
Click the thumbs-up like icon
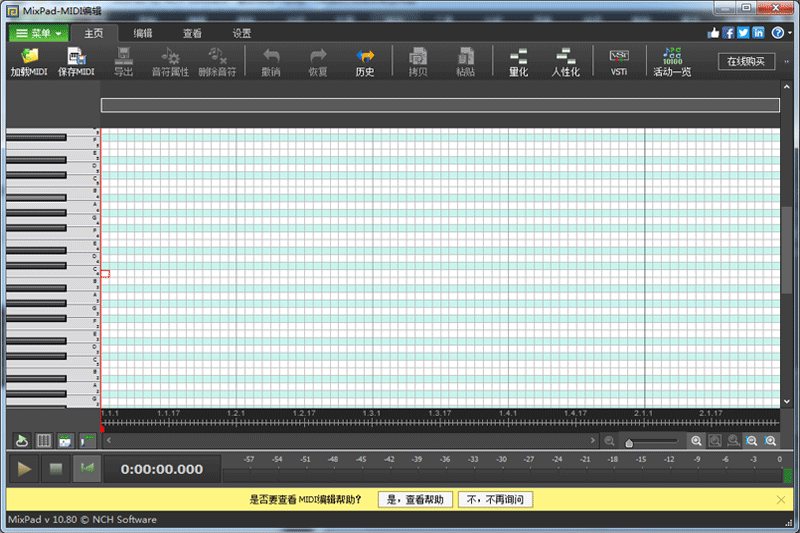pos(713,33)
